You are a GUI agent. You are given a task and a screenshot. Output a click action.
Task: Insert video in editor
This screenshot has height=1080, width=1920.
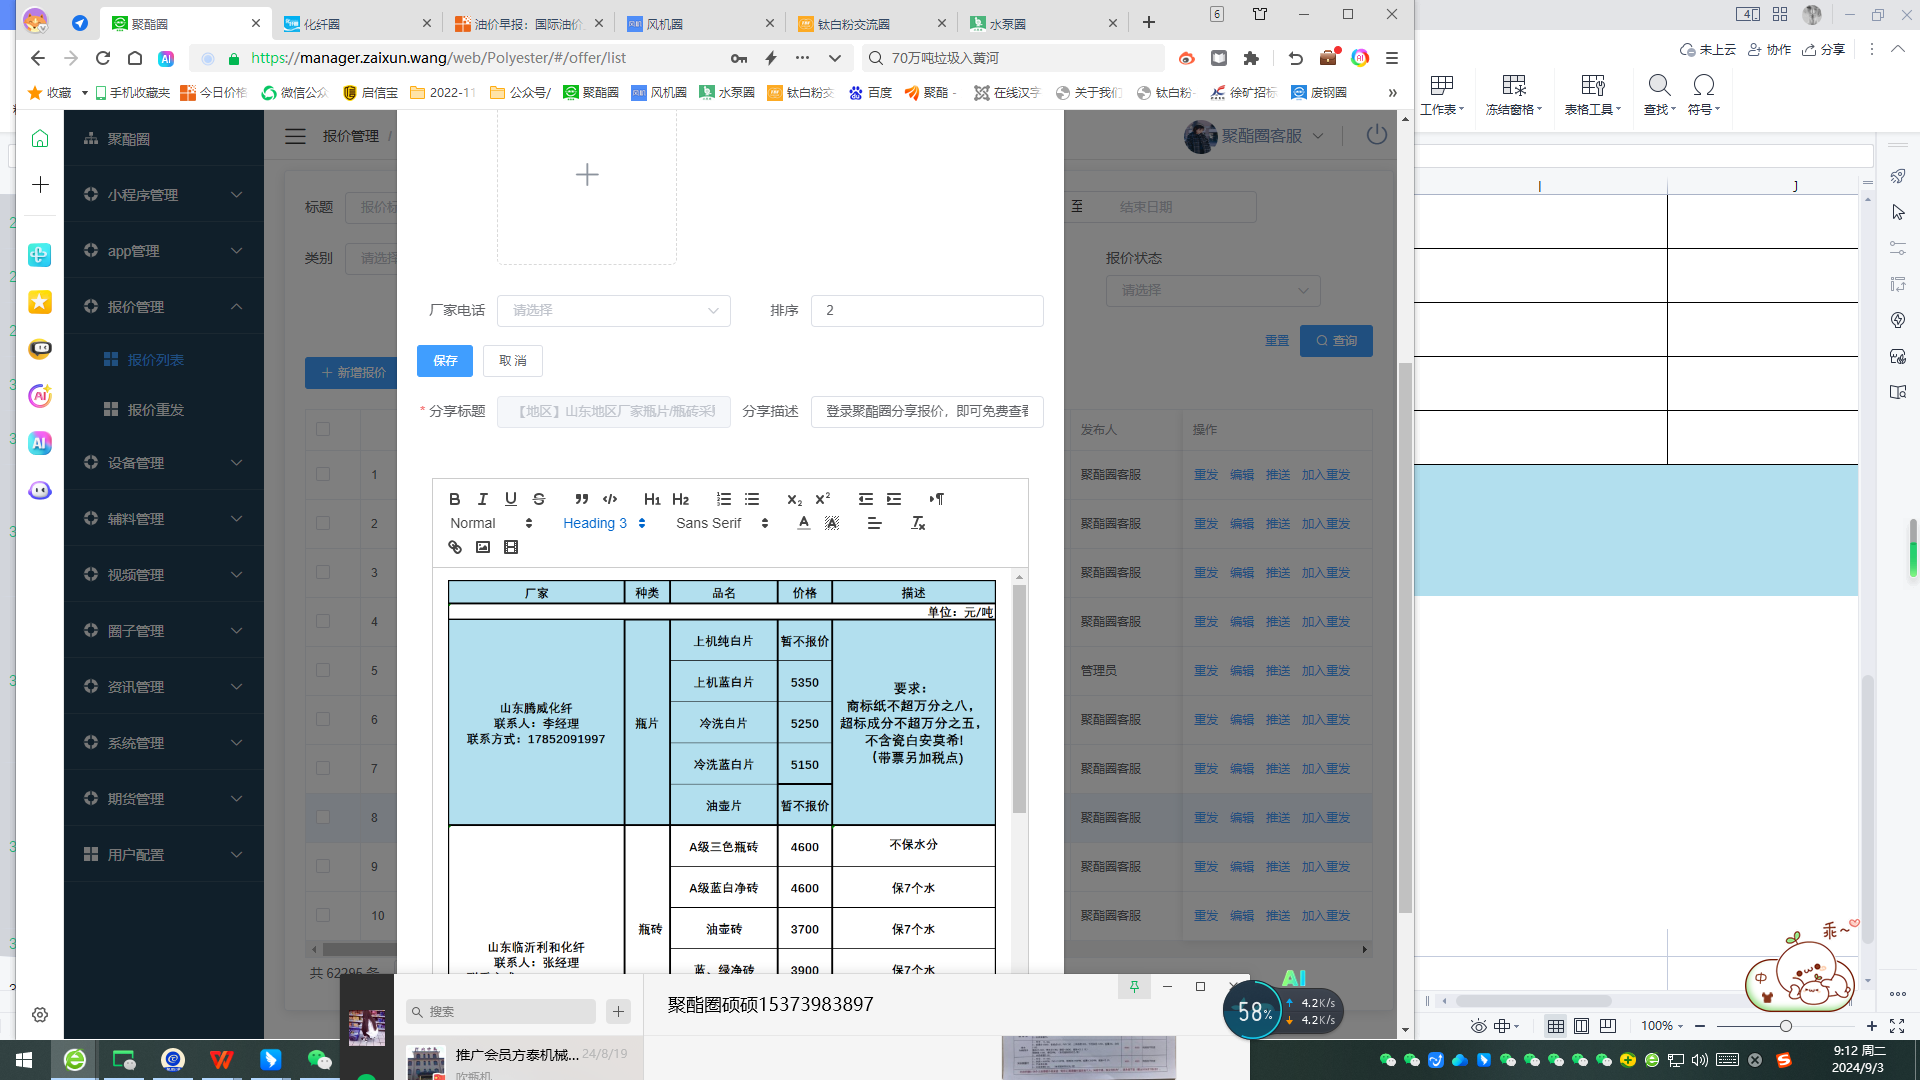click(x=511, y=547)
